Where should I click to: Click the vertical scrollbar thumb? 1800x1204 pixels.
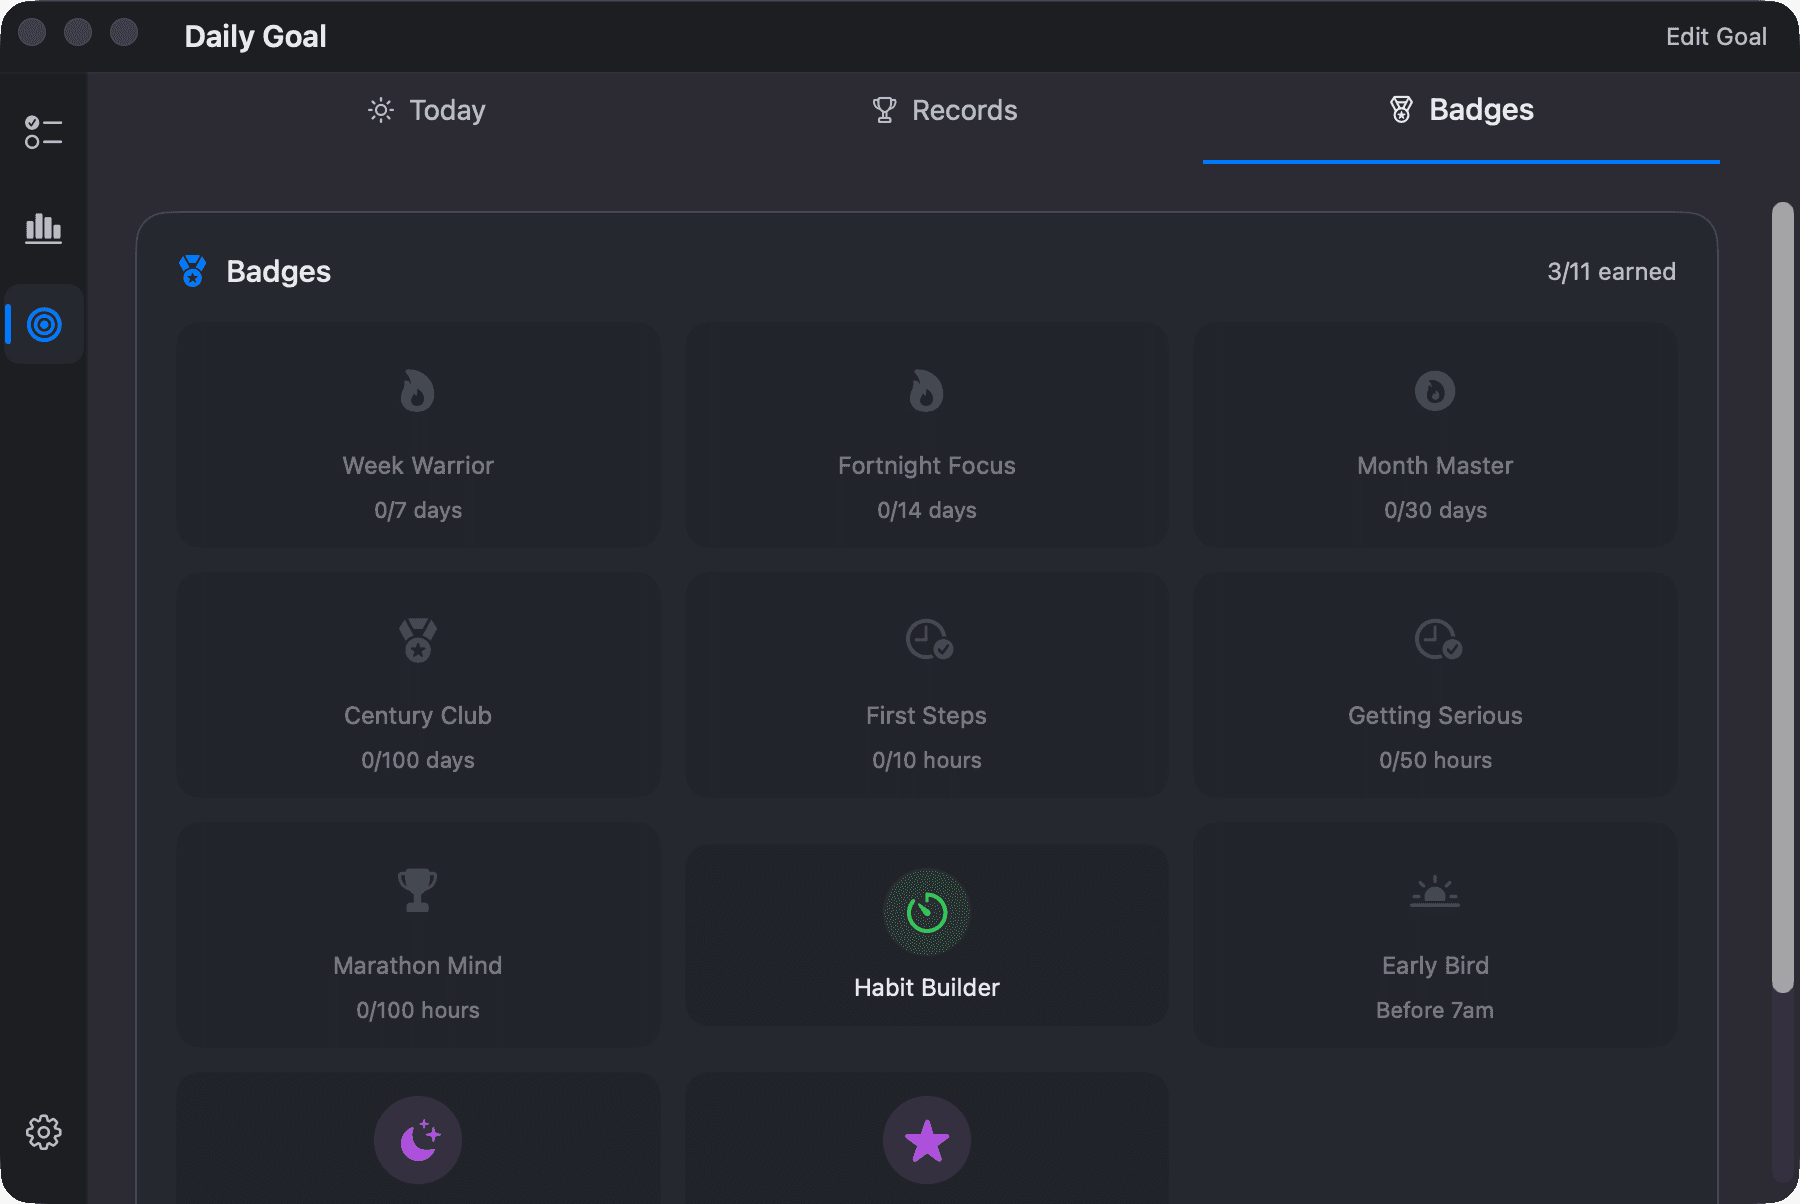click(x=1782, y=597)
